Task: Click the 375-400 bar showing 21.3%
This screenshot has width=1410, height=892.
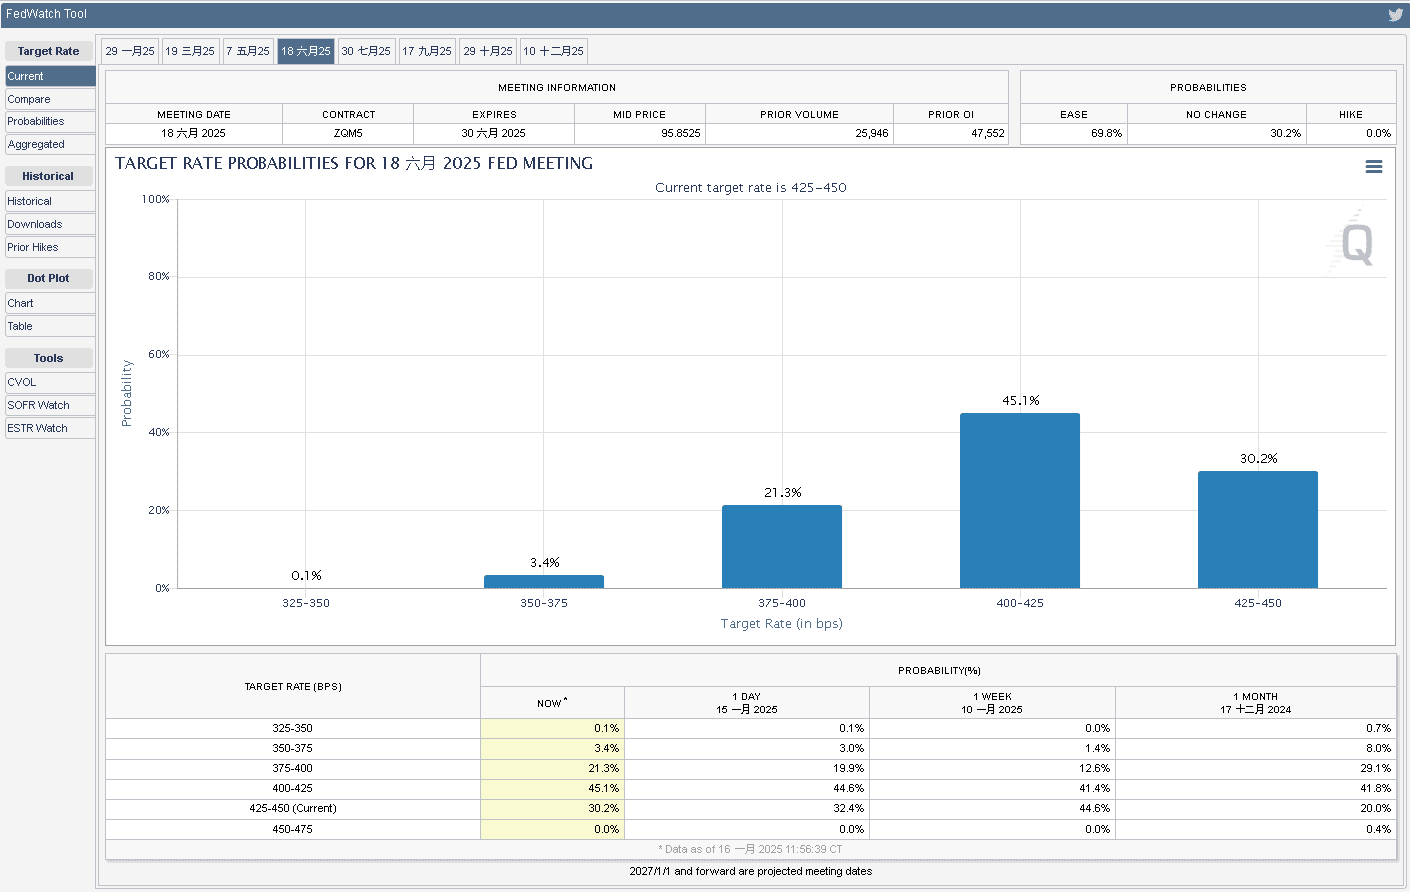Action: [782, 547]
